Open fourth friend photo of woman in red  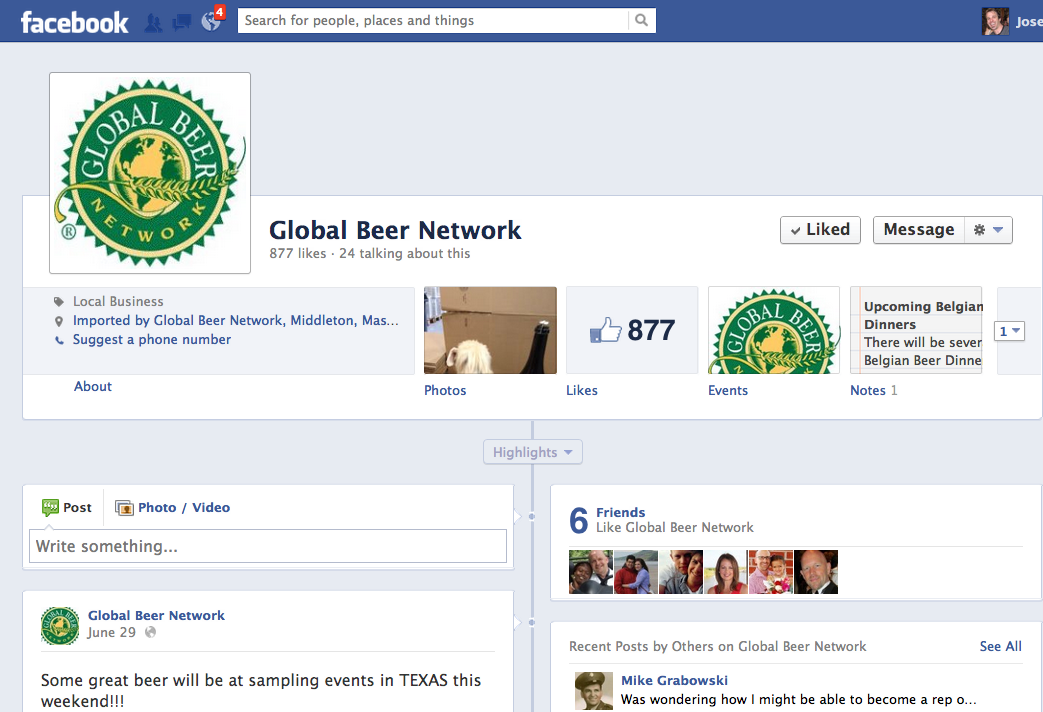(x=726, y=572)
